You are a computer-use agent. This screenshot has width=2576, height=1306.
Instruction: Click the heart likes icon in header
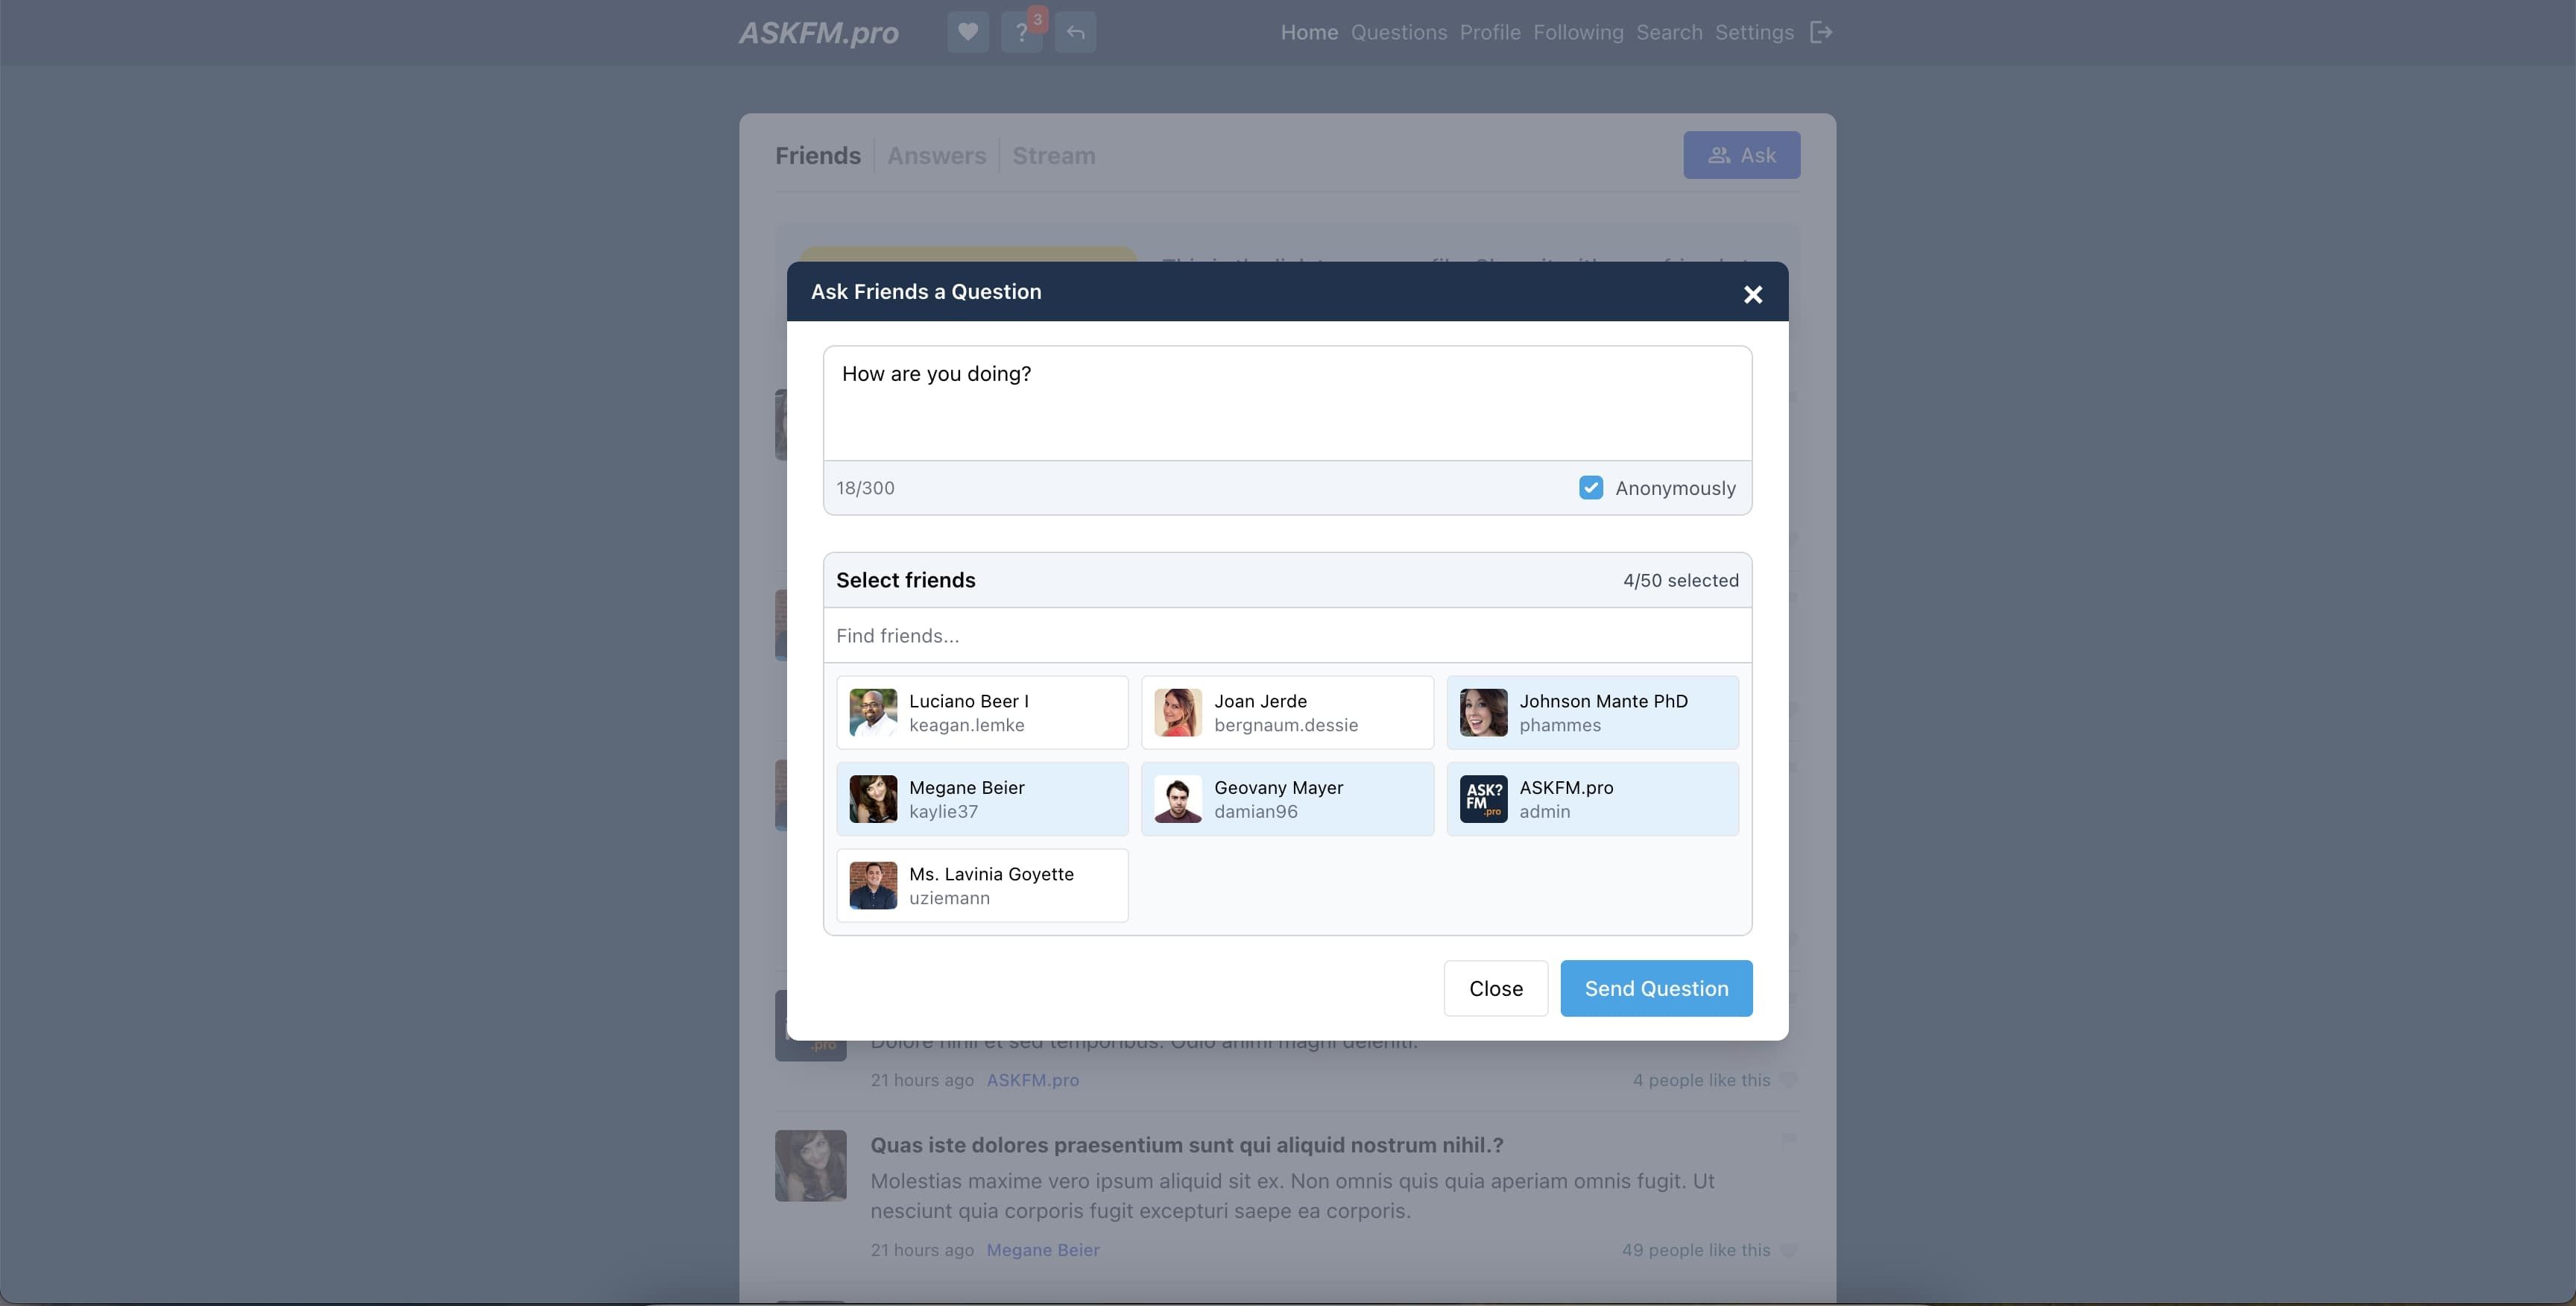point(967,32)
